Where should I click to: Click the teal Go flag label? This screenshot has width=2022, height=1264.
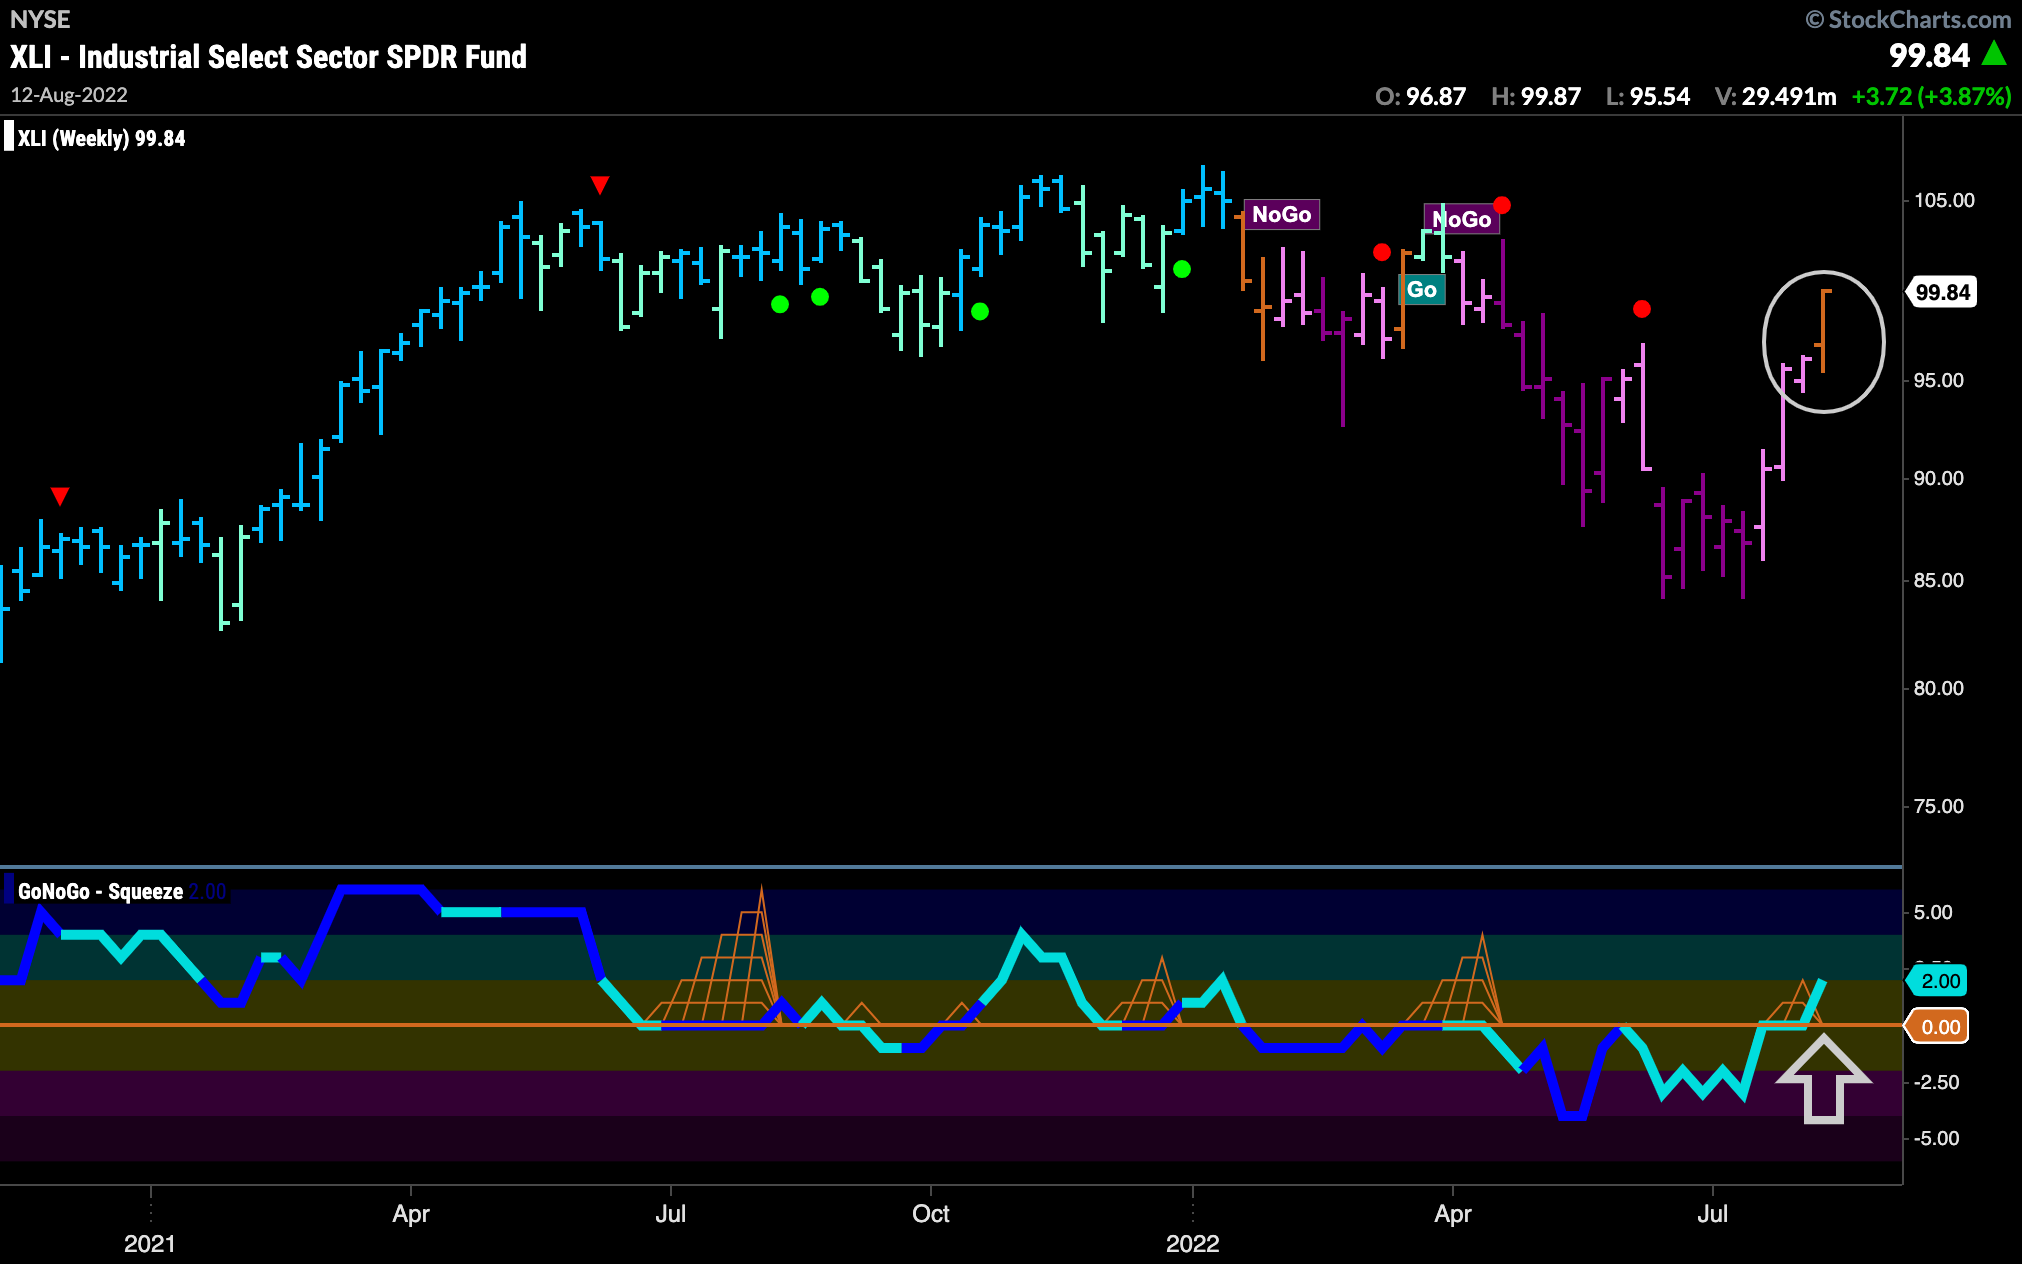[1421, 290]
